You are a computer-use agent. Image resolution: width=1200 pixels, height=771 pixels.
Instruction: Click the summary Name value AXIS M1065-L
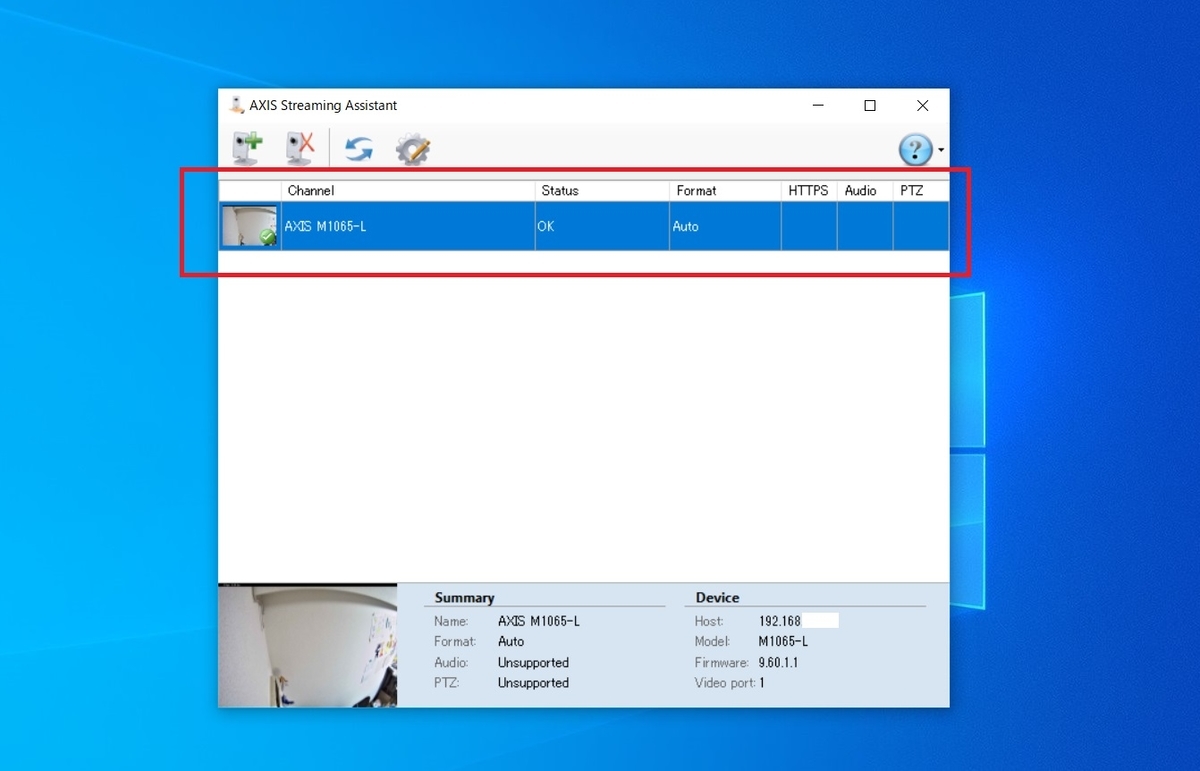pyautogui.click(x=539, y=621)
